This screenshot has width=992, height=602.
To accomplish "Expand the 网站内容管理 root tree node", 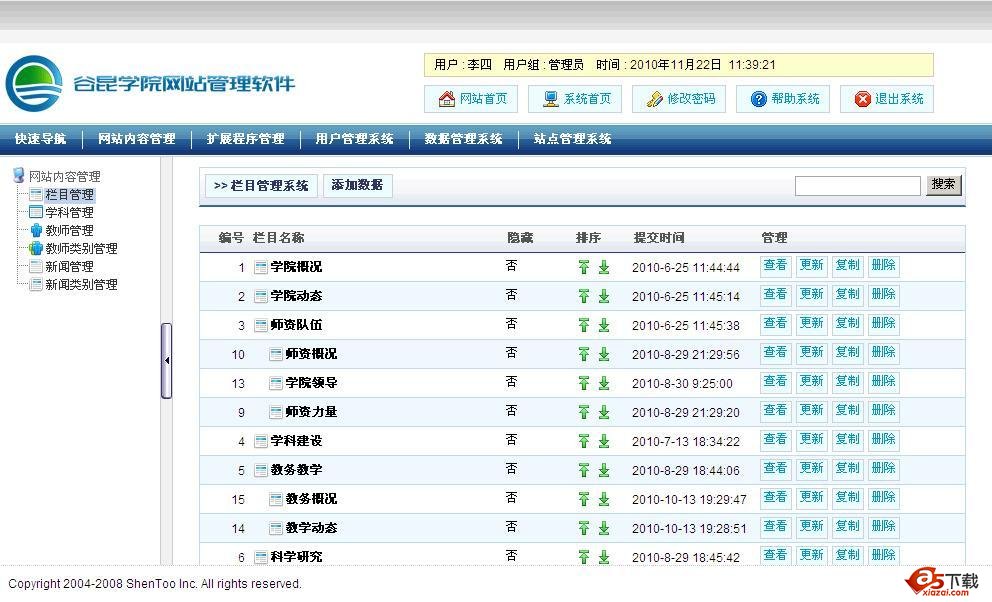I will [x=64, y=177].
